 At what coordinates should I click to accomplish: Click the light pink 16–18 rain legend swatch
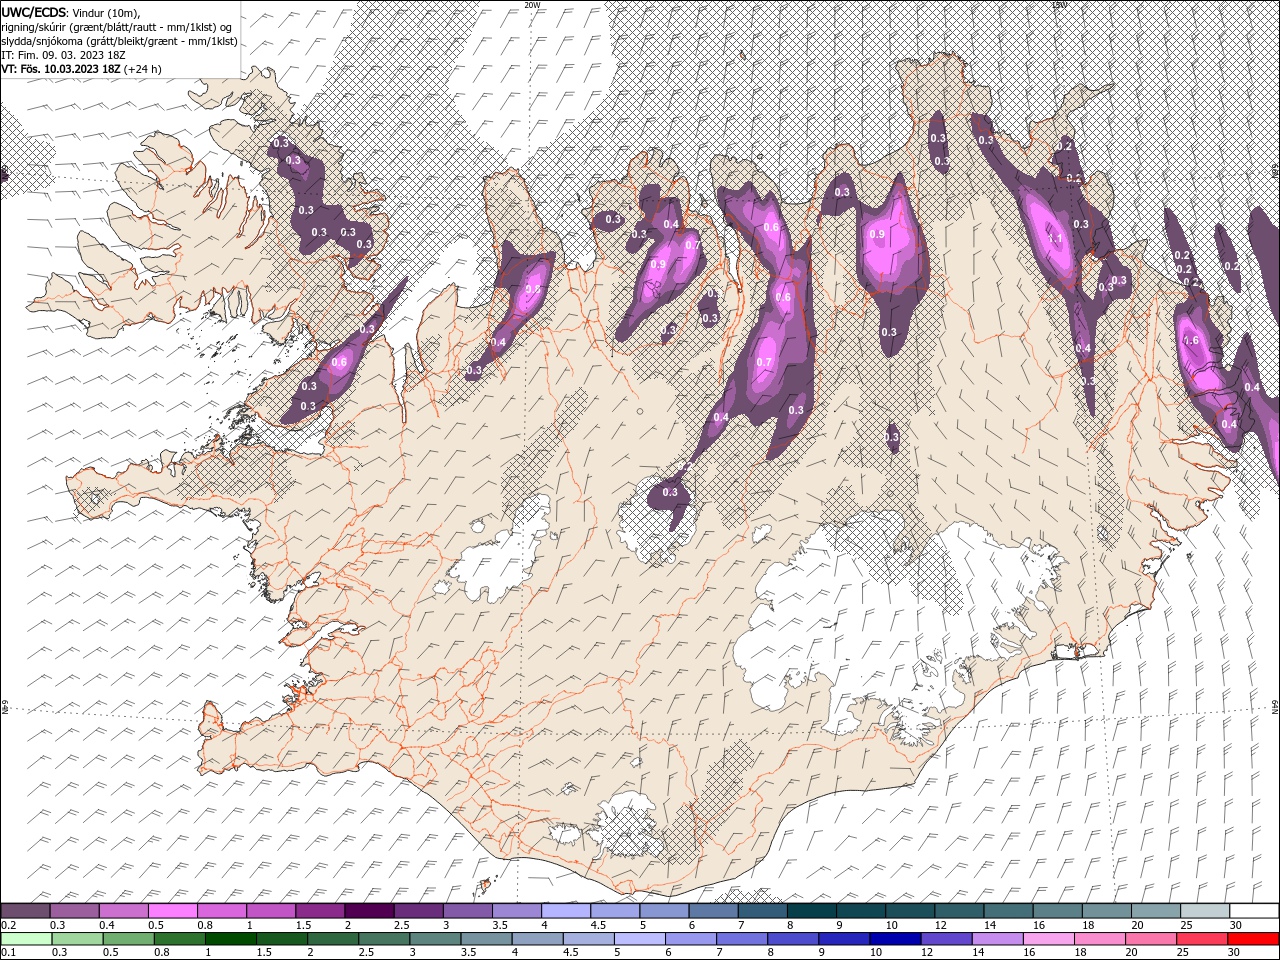pyautogui.click(x=1049, y=939)
